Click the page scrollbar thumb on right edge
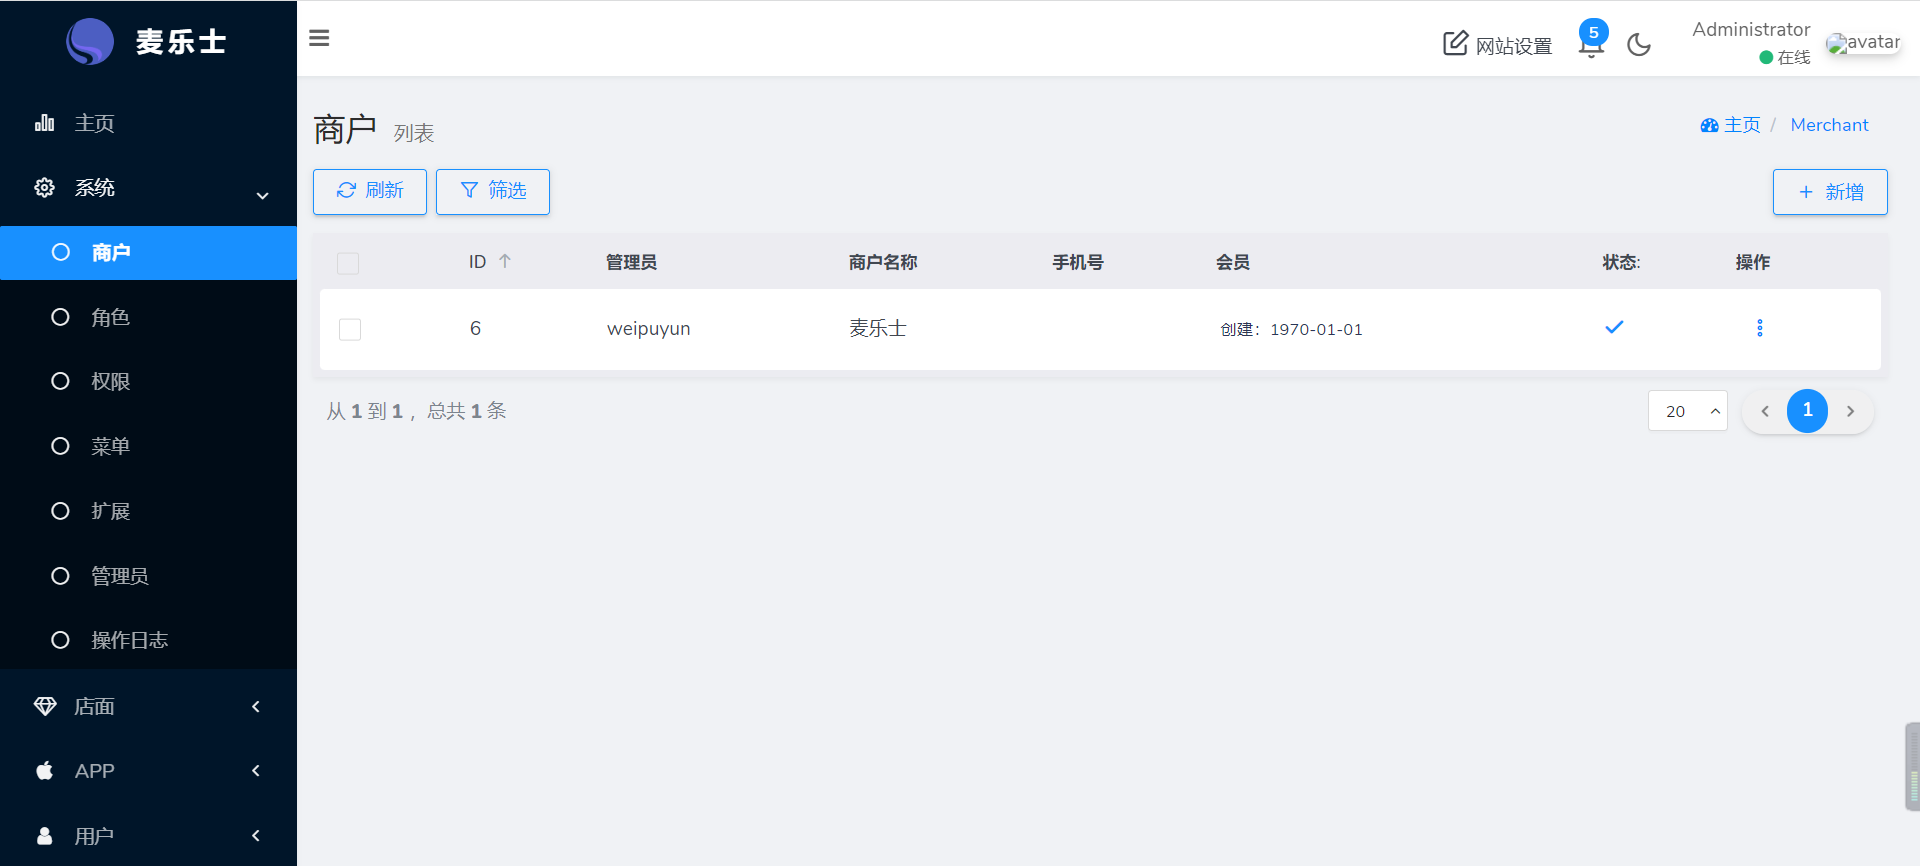 1912,766
